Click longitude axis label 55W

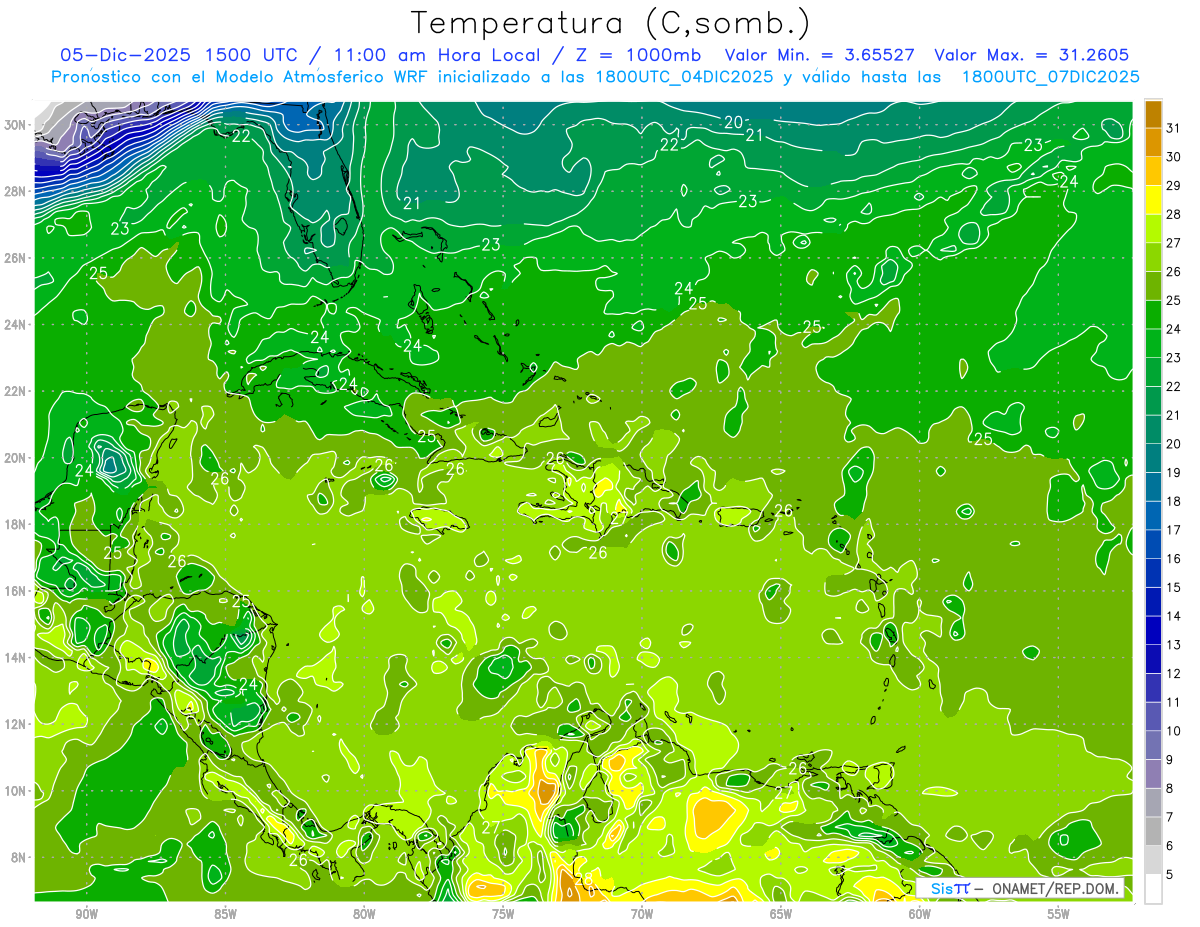coord(1059,914)
